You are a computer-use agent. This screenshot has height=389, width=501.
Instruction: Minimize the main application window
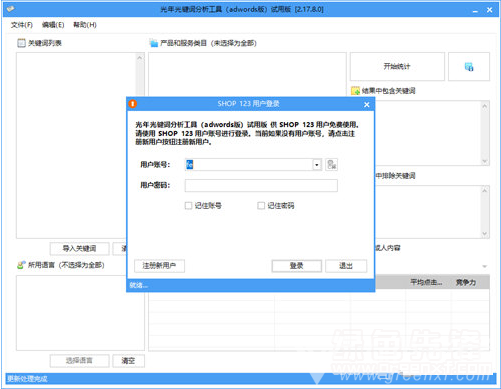pyautogui.click(x=475, y=10)
